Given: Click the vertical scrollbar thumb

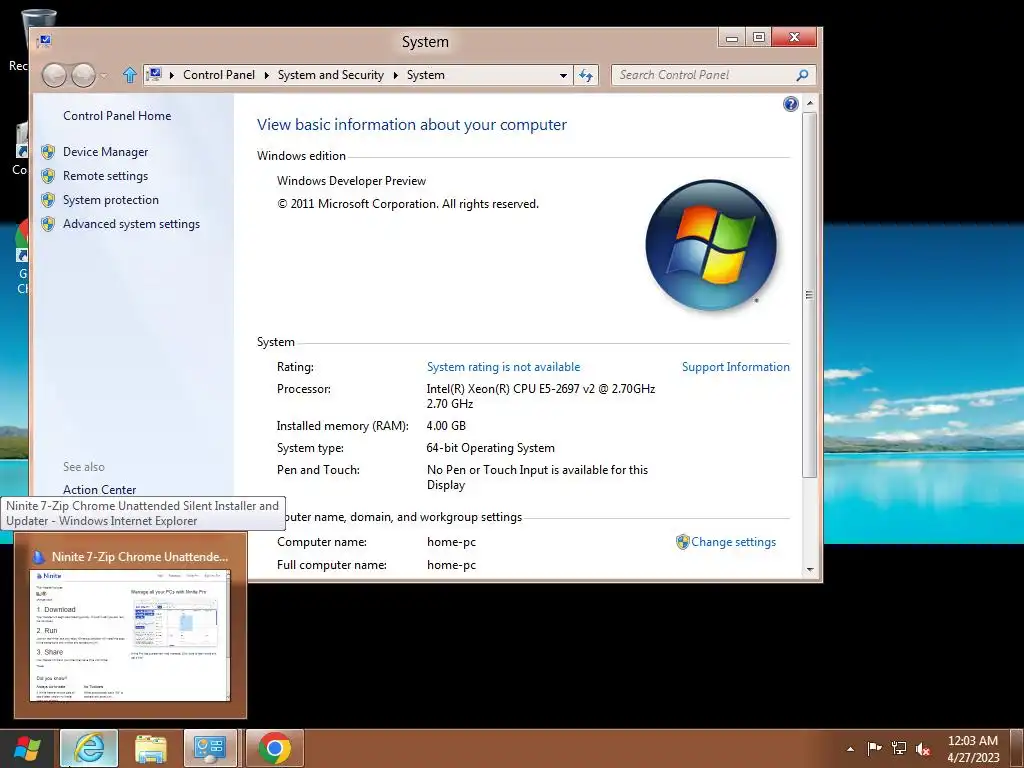Looking at the screenshot, I should pos(810,295).
